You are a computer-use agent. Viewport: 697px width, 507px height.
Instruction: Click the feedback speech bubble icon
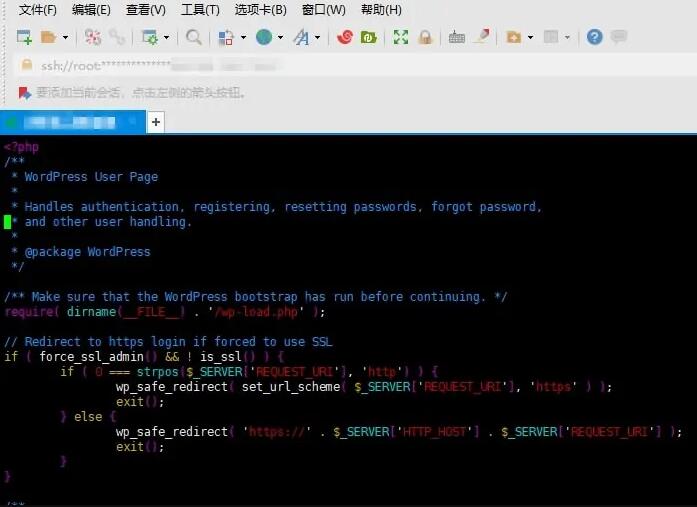click(619, 36)
